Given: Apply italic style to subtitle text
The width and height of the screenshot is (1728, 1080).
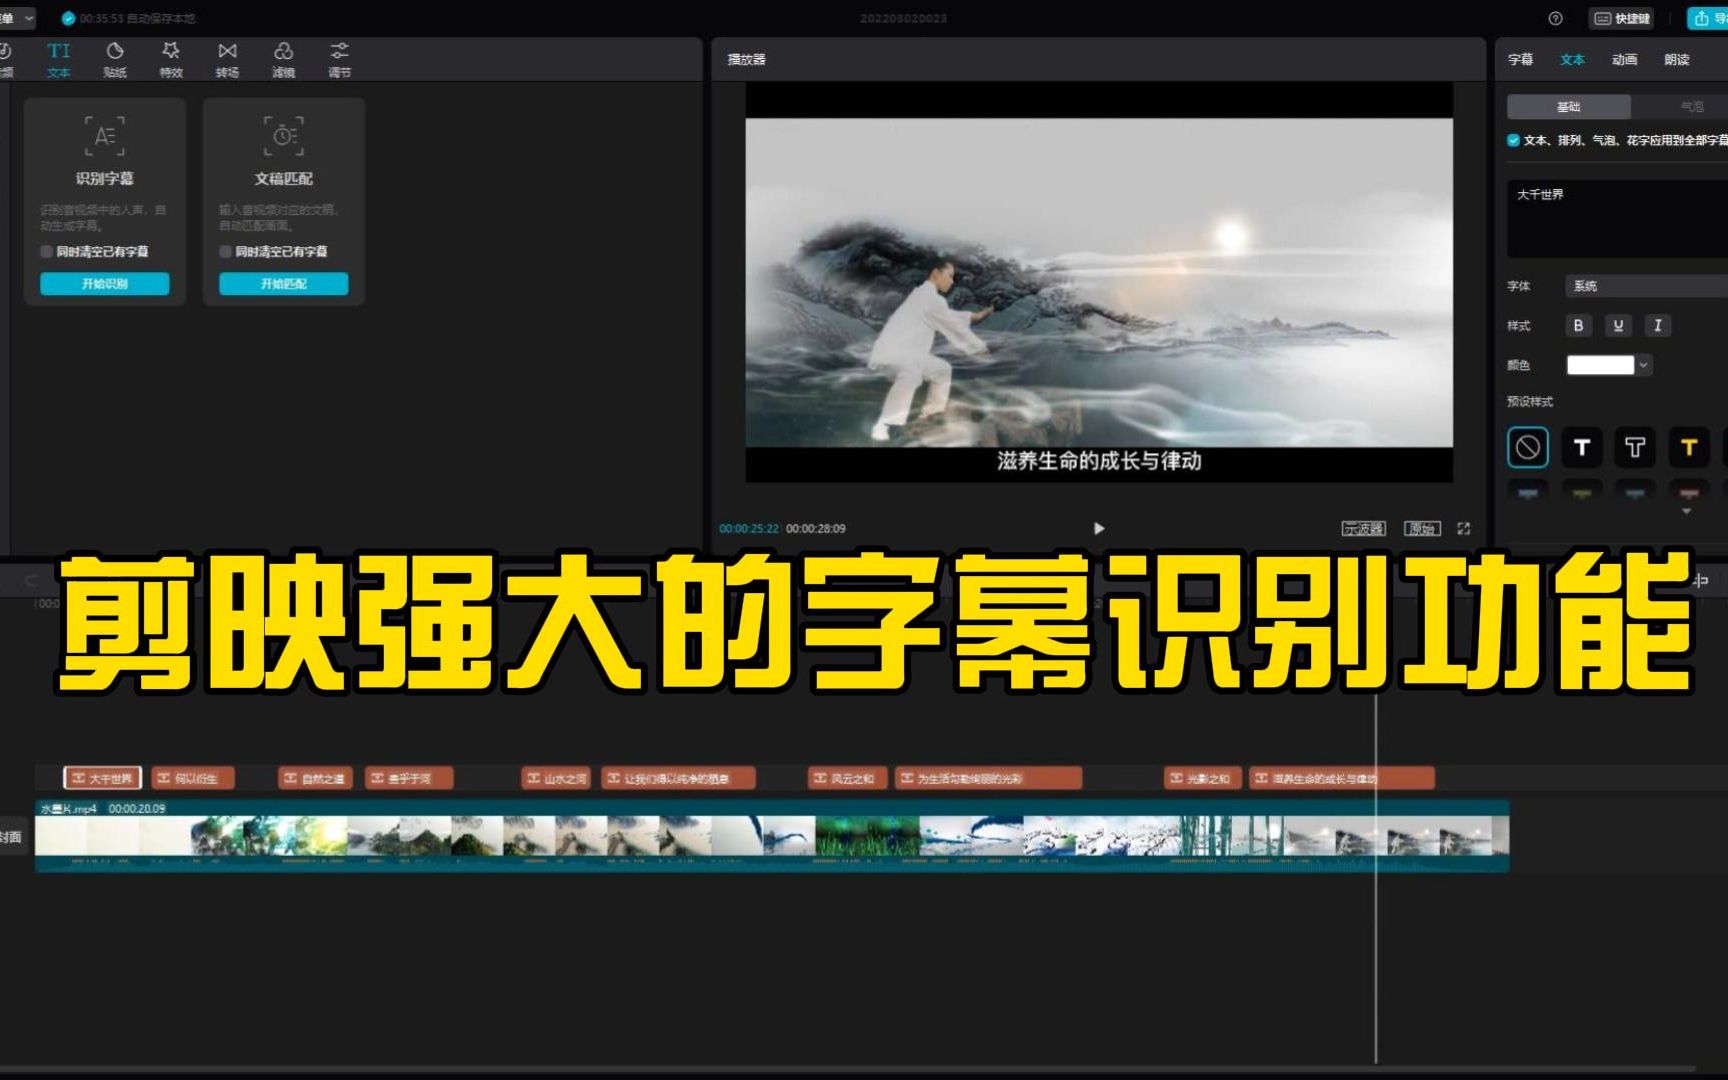Looking at the screenshot, I should click(x=1657, y=325).
